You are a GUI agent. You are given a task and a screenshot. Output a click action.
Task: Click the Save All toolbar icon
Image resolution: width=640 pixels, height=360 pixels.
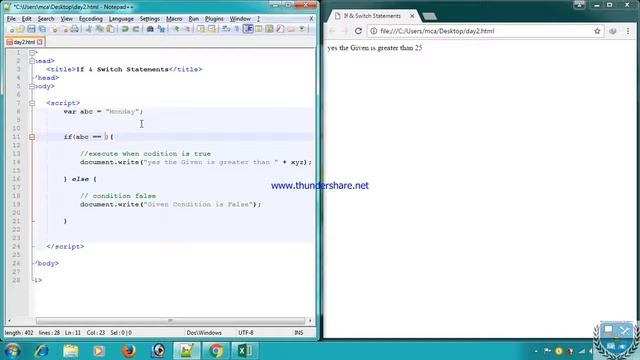[x=42, y=29]
